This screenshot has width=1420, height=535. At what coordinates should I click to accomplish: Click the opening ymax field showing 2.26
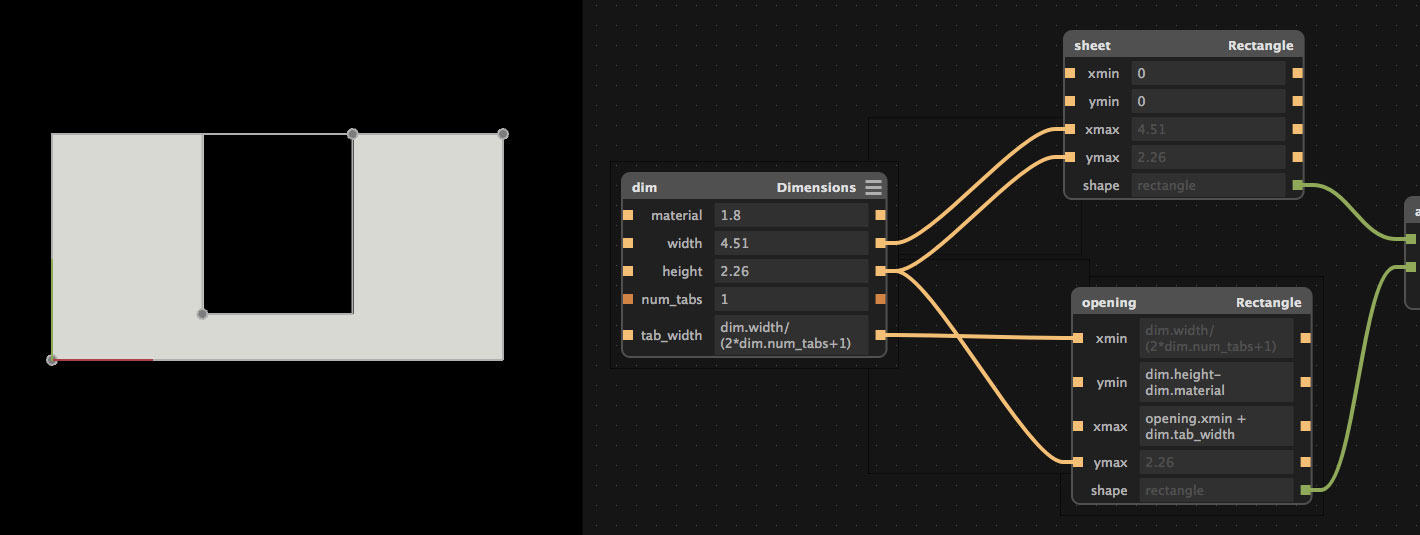click(1217, 462)
